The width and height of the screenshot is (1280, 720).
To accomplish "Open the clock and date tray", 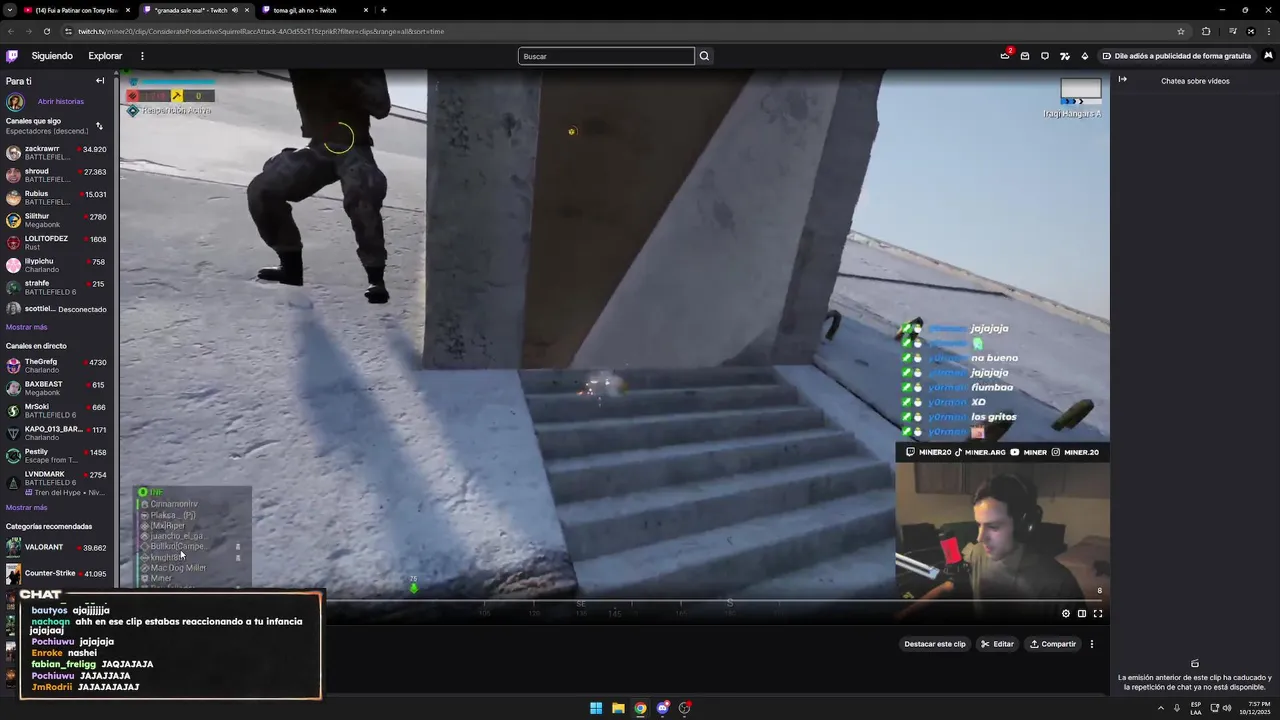I will pos(1256,708).
